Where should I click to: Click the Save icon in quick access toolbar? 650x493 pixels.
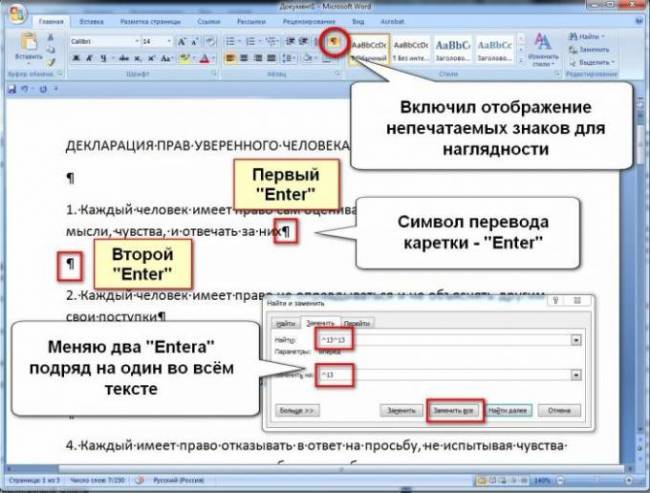(x=12, y=89)
